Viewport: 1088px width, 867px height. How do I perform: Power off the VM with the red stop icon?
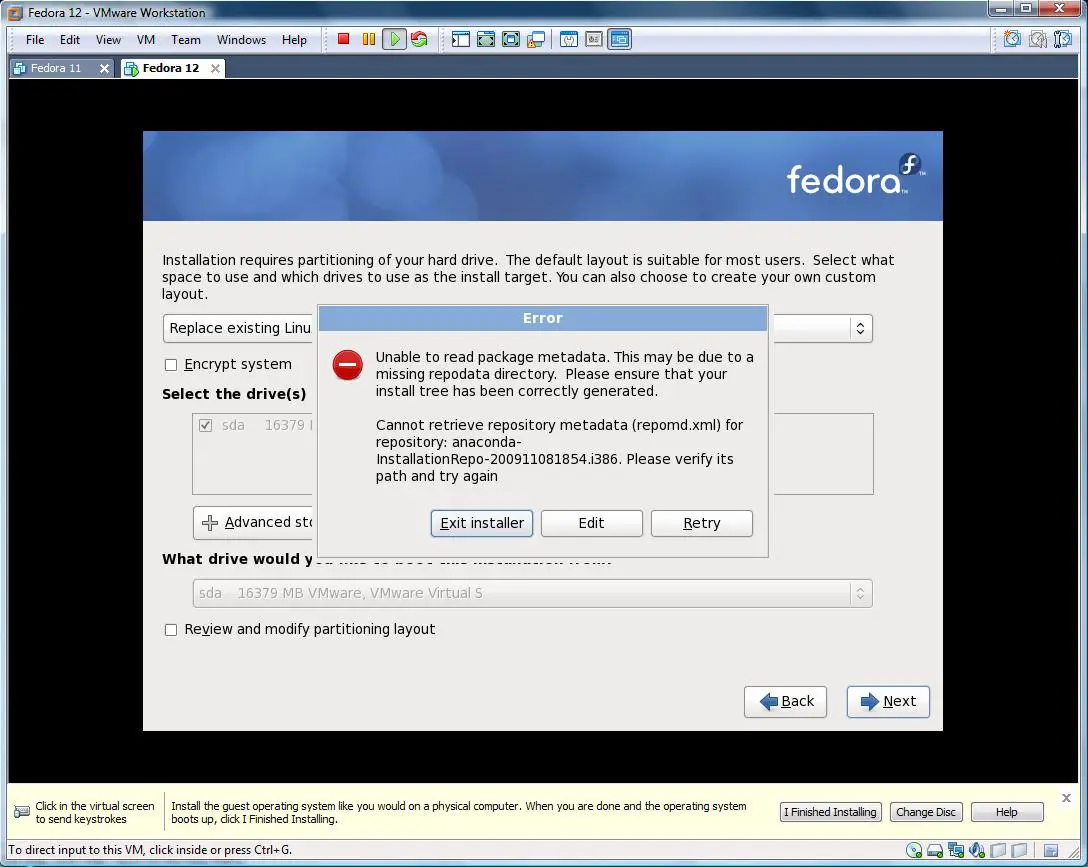pyautogui.click(x=343, y=40)
